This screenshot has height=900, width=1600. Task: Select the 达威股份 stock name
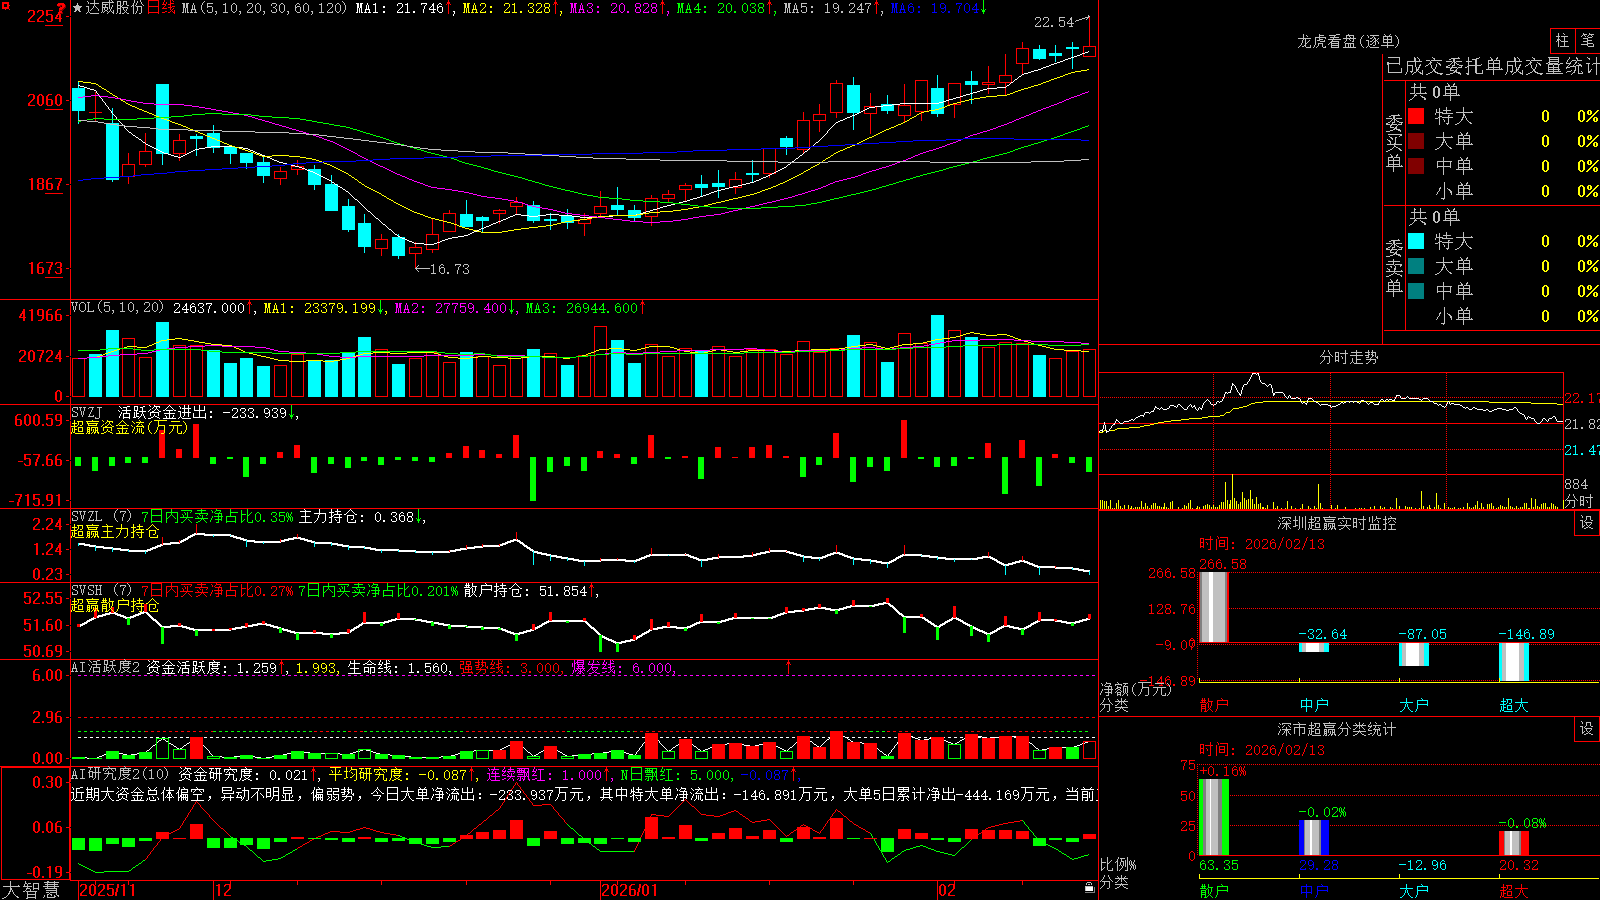coord(114,8)
